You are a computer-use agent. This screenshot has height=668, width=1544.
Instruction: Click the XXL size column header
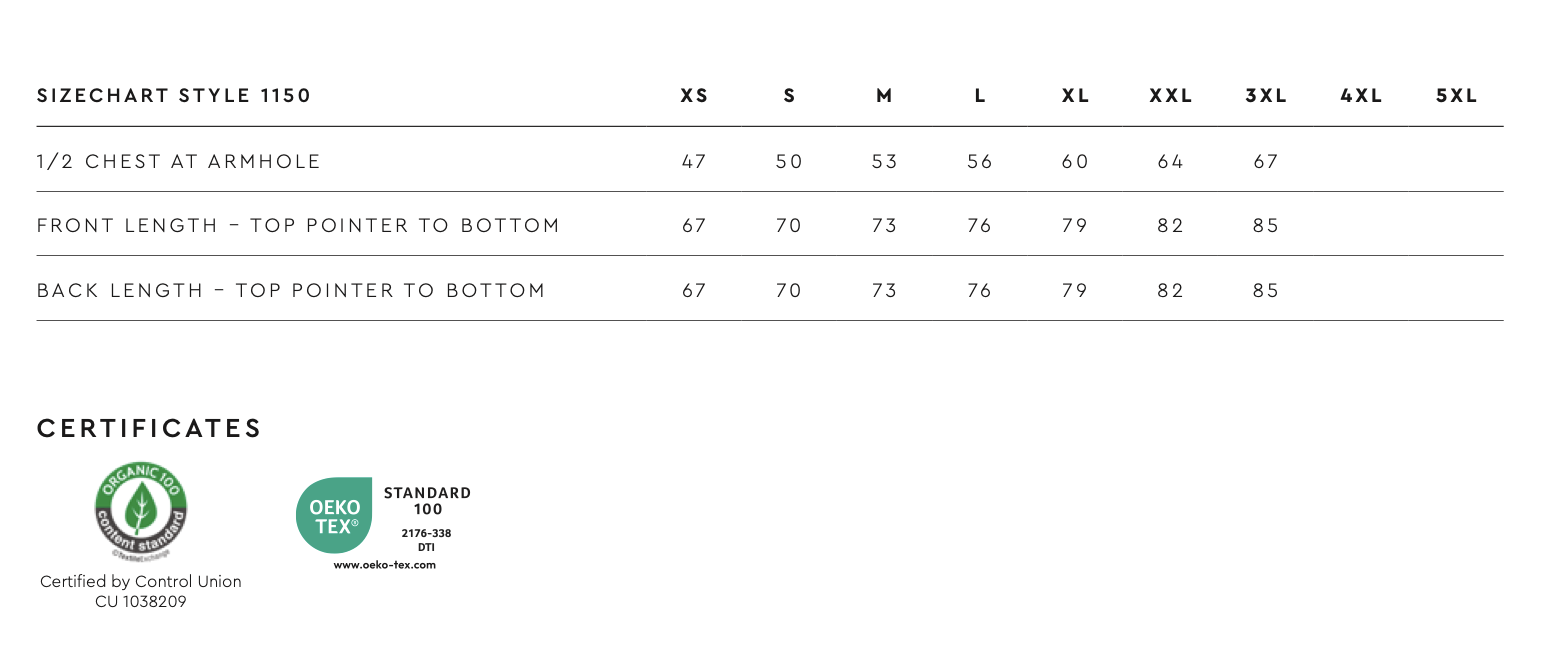pos(1171,96)
